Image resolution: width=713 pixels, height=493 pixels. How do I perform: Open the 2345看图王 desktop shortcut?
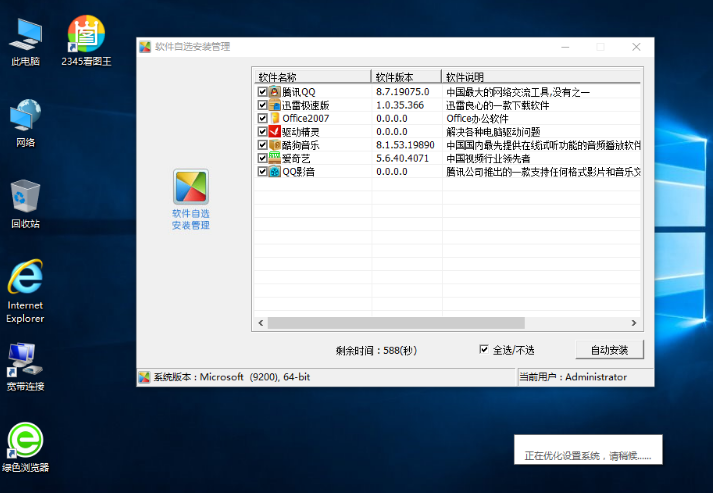pos(86,42)
